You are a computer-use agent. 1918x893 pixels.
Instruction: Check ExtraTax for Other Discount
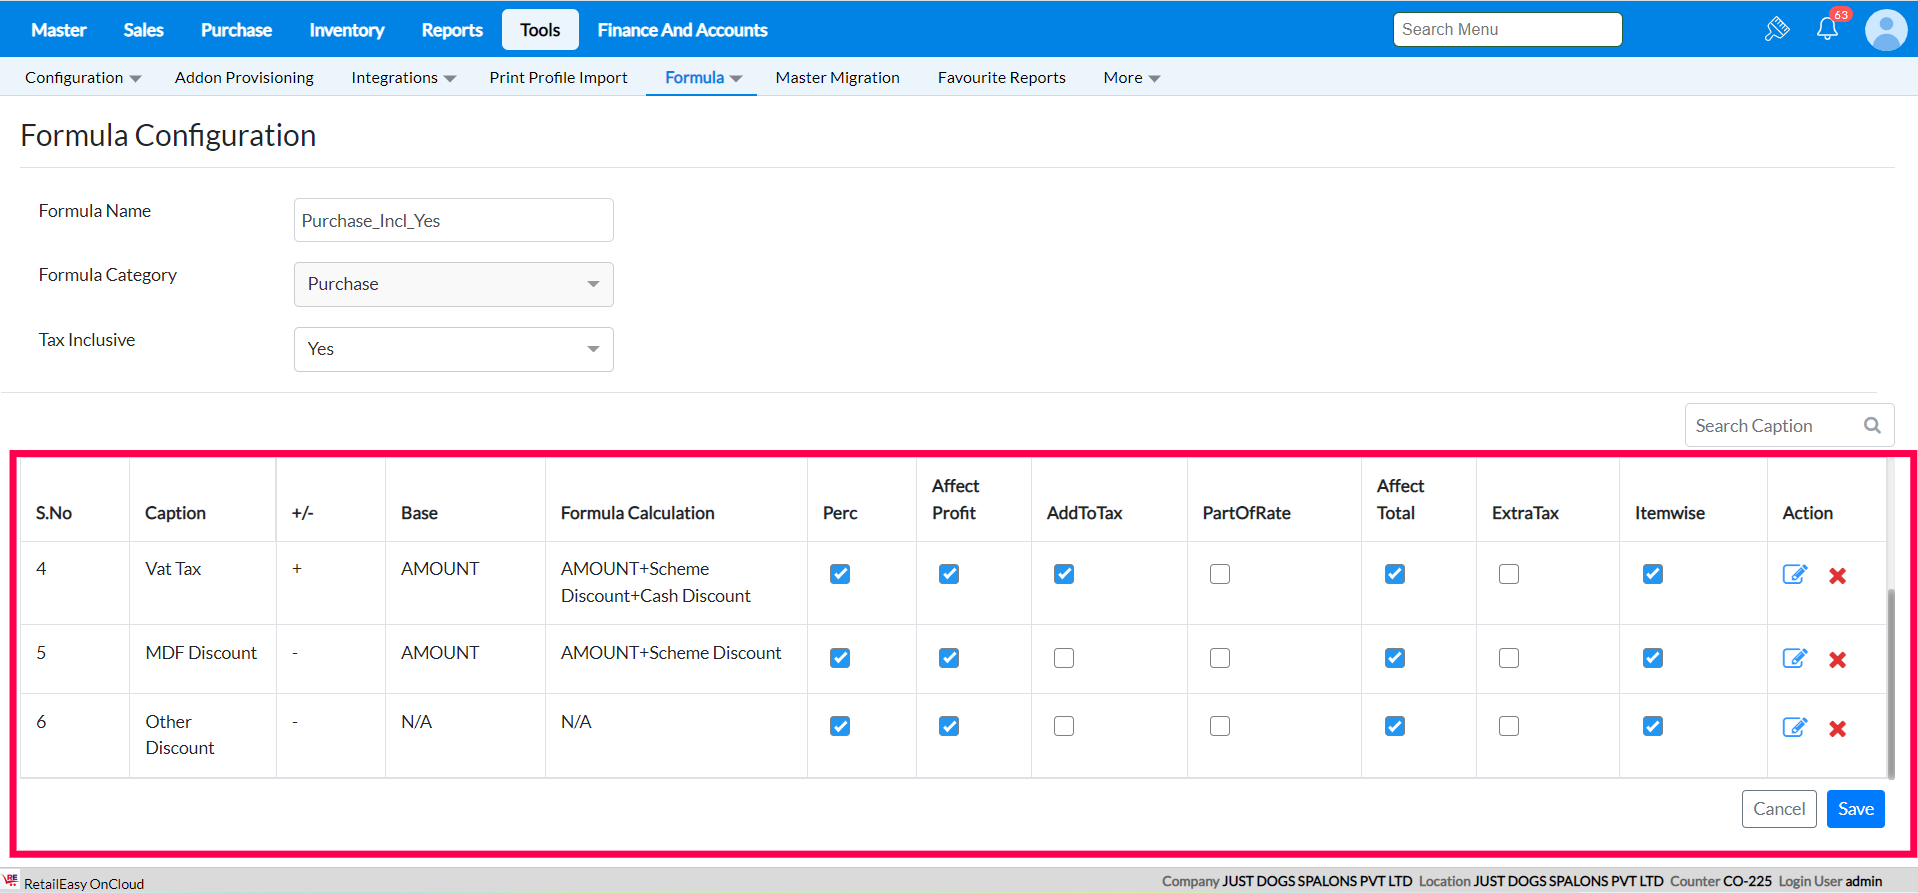click(1508, 726)
